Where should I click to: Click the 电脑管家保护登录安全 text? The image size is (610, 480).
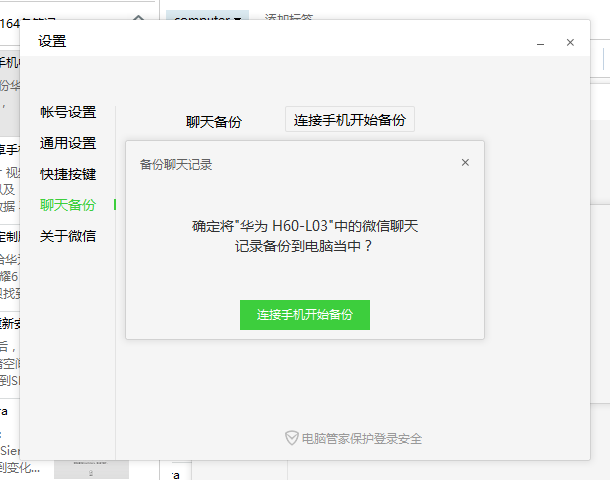click(362, 439)
